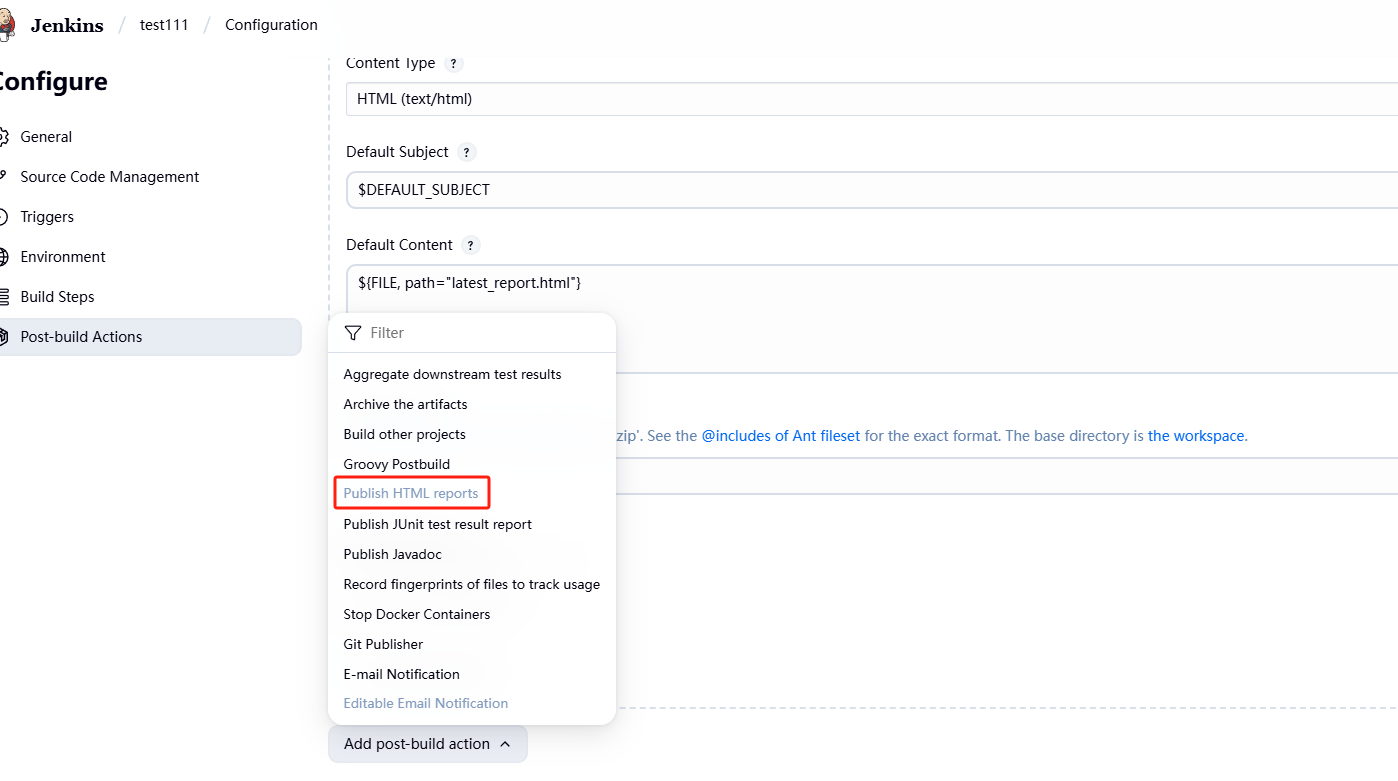Go to Source Code Management section
This screenshot has width=1398, height=781.
pos(110,177)
